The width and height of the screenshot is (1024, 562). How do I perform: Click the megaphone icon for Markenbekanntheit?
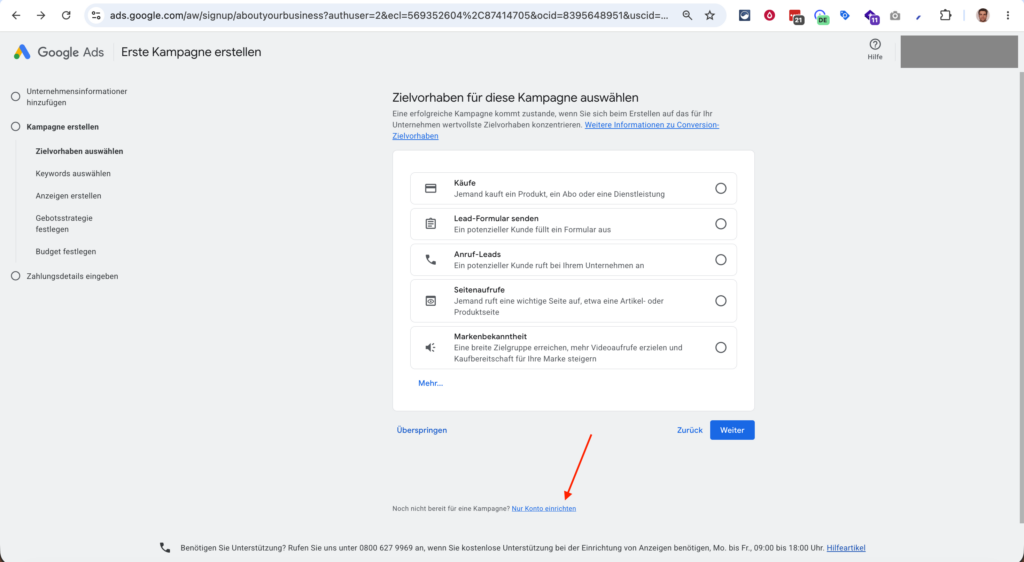point(430,348)
